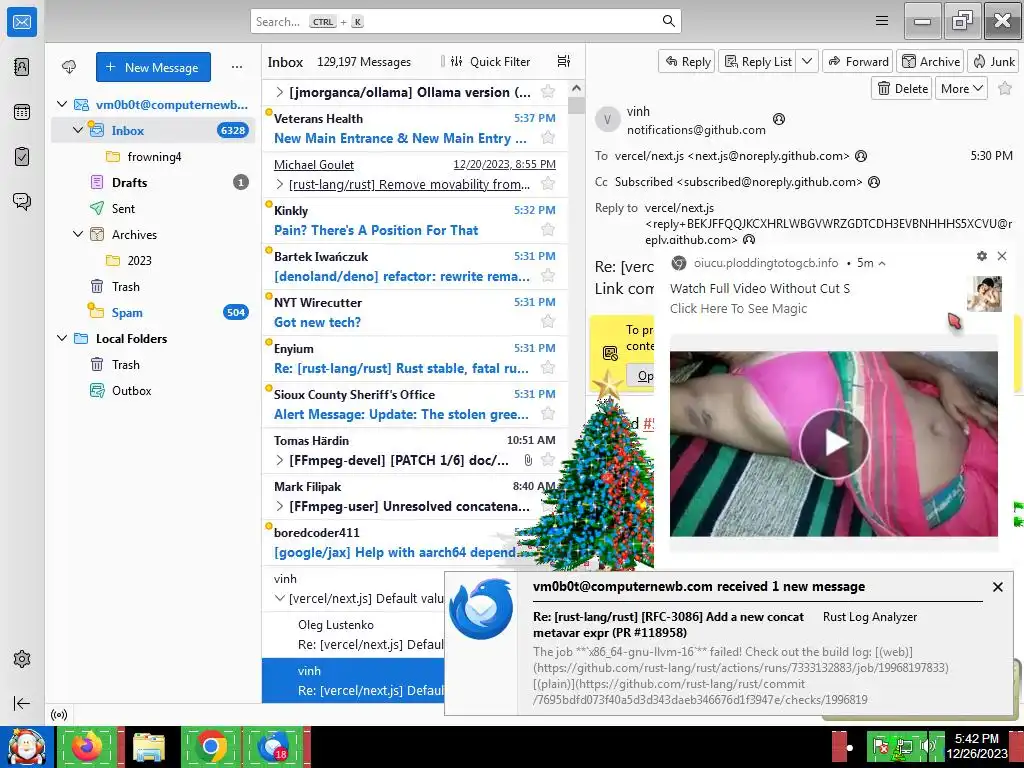1024x768 pixels.
Task: Collapse the Archives folder
Action: point(78,234)
